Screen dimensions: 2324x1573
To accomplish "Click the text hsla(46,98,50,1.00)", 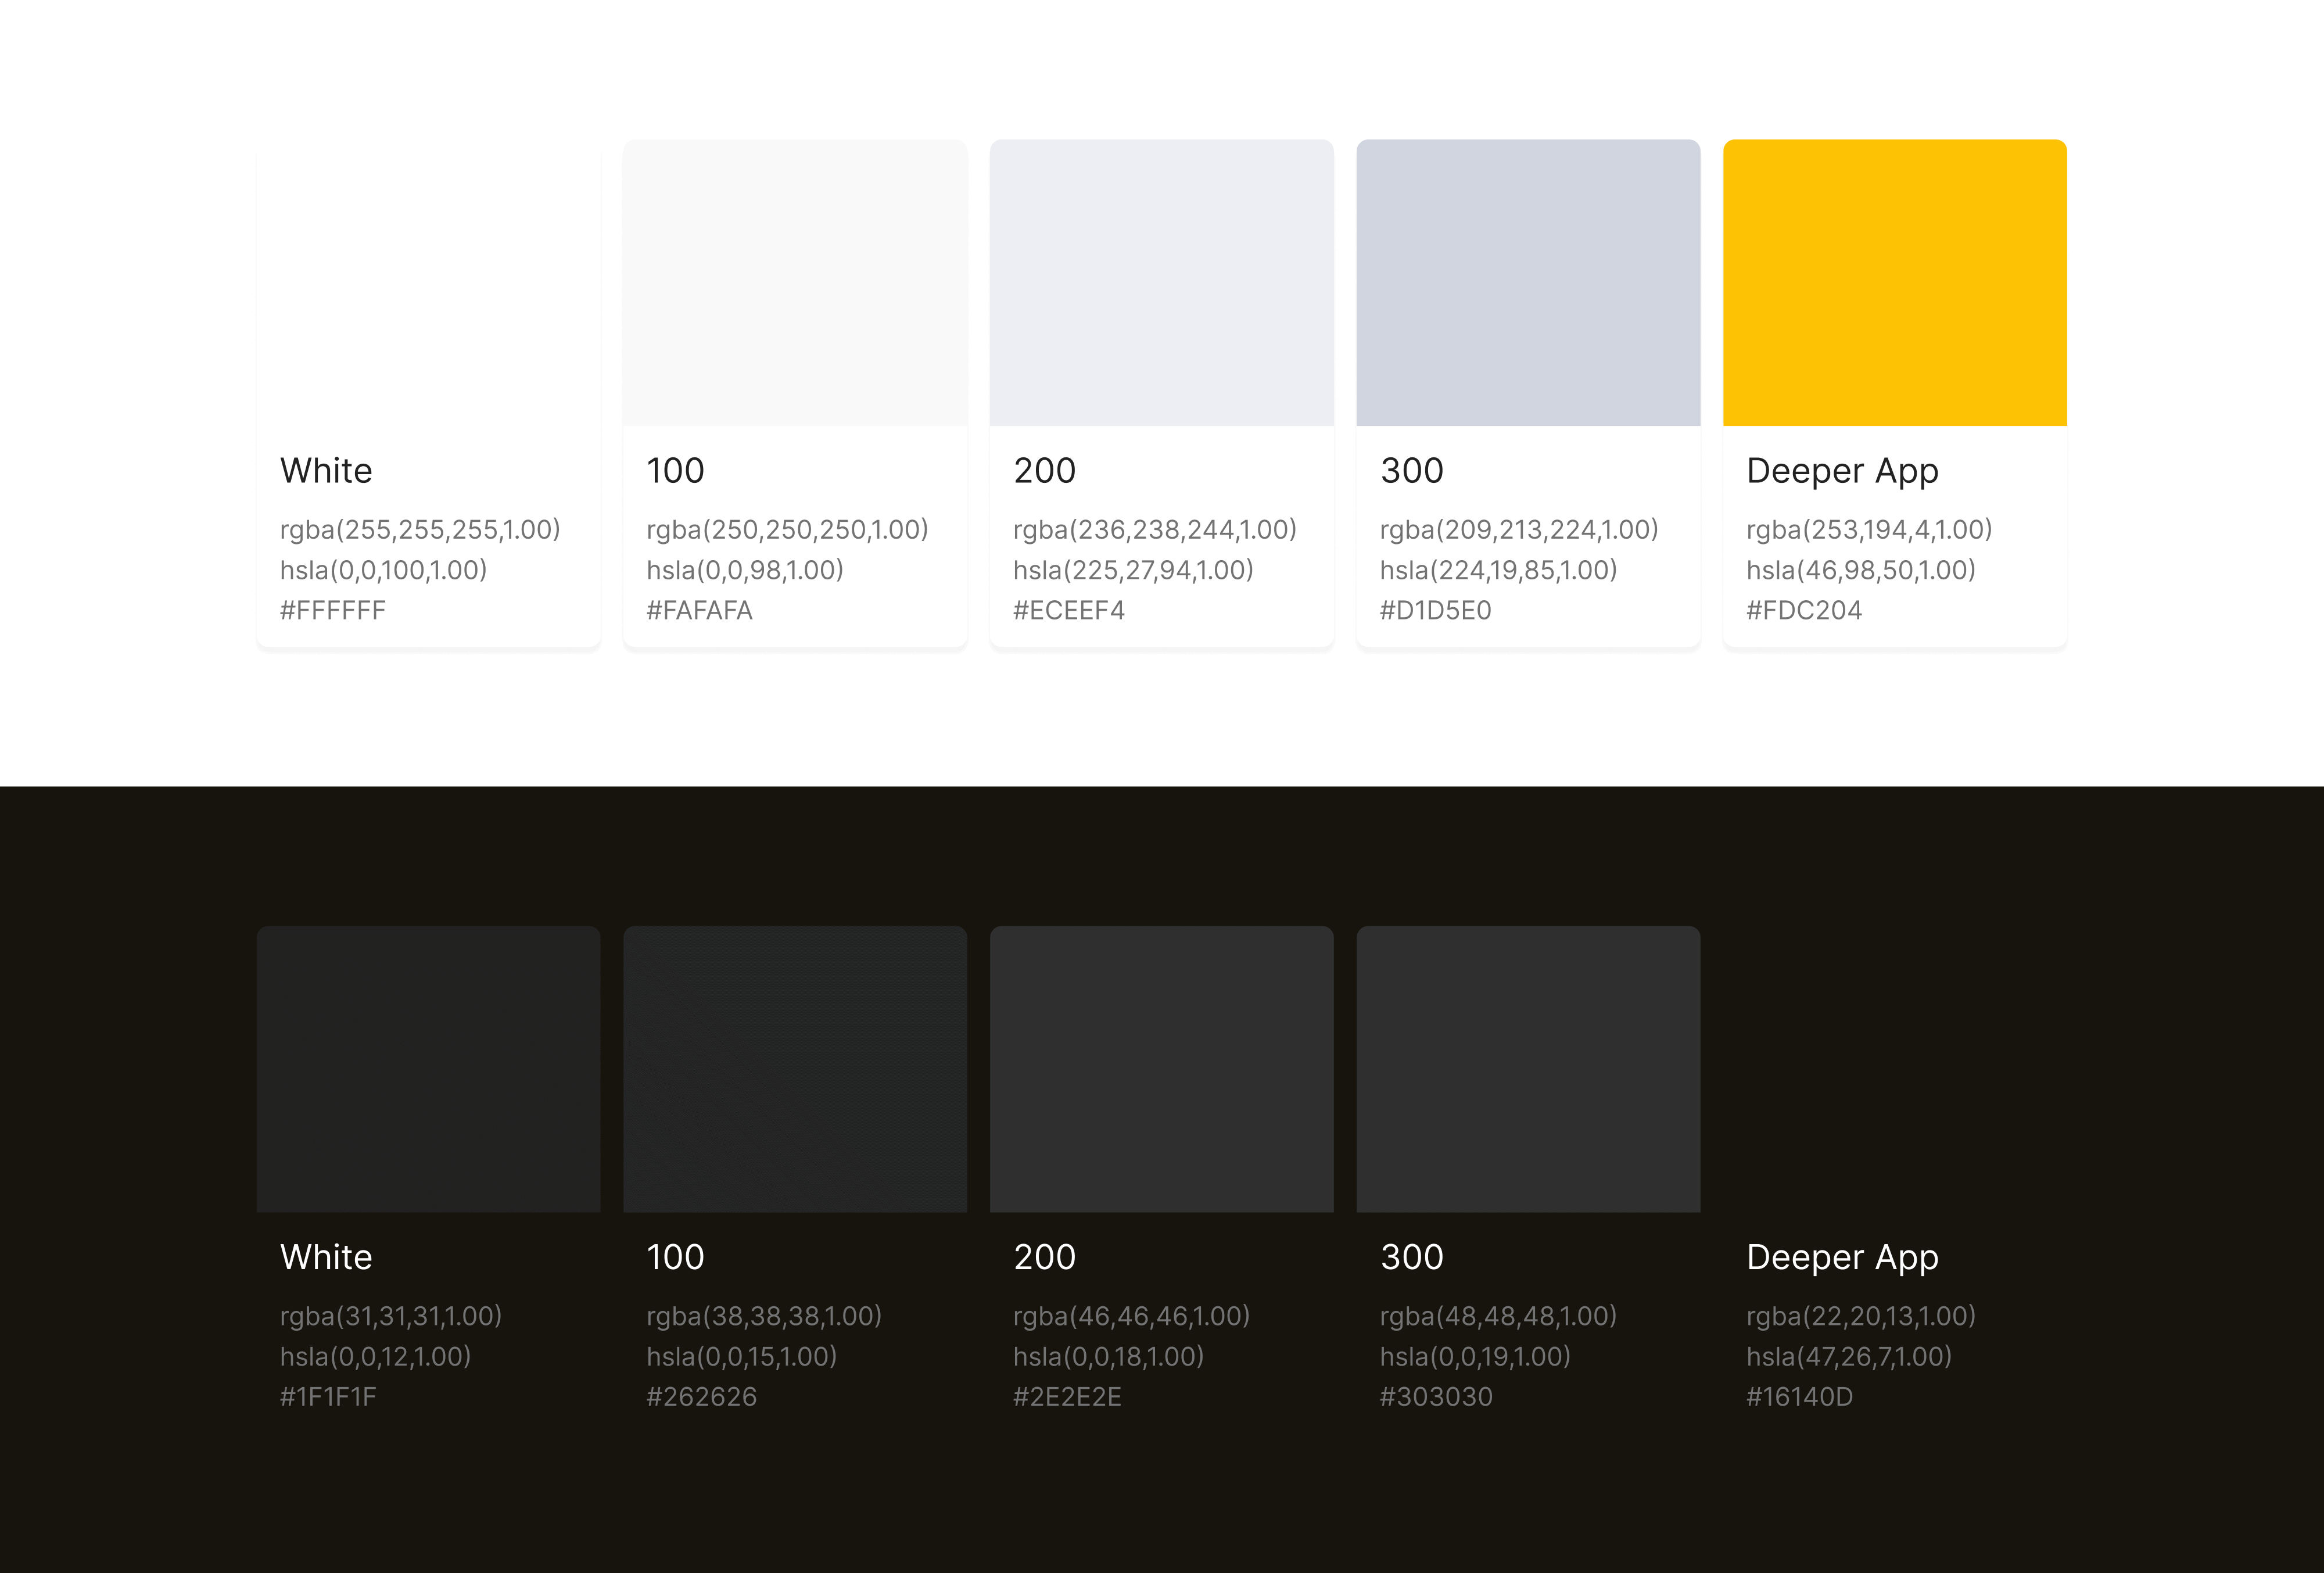I will point(1861,570).
